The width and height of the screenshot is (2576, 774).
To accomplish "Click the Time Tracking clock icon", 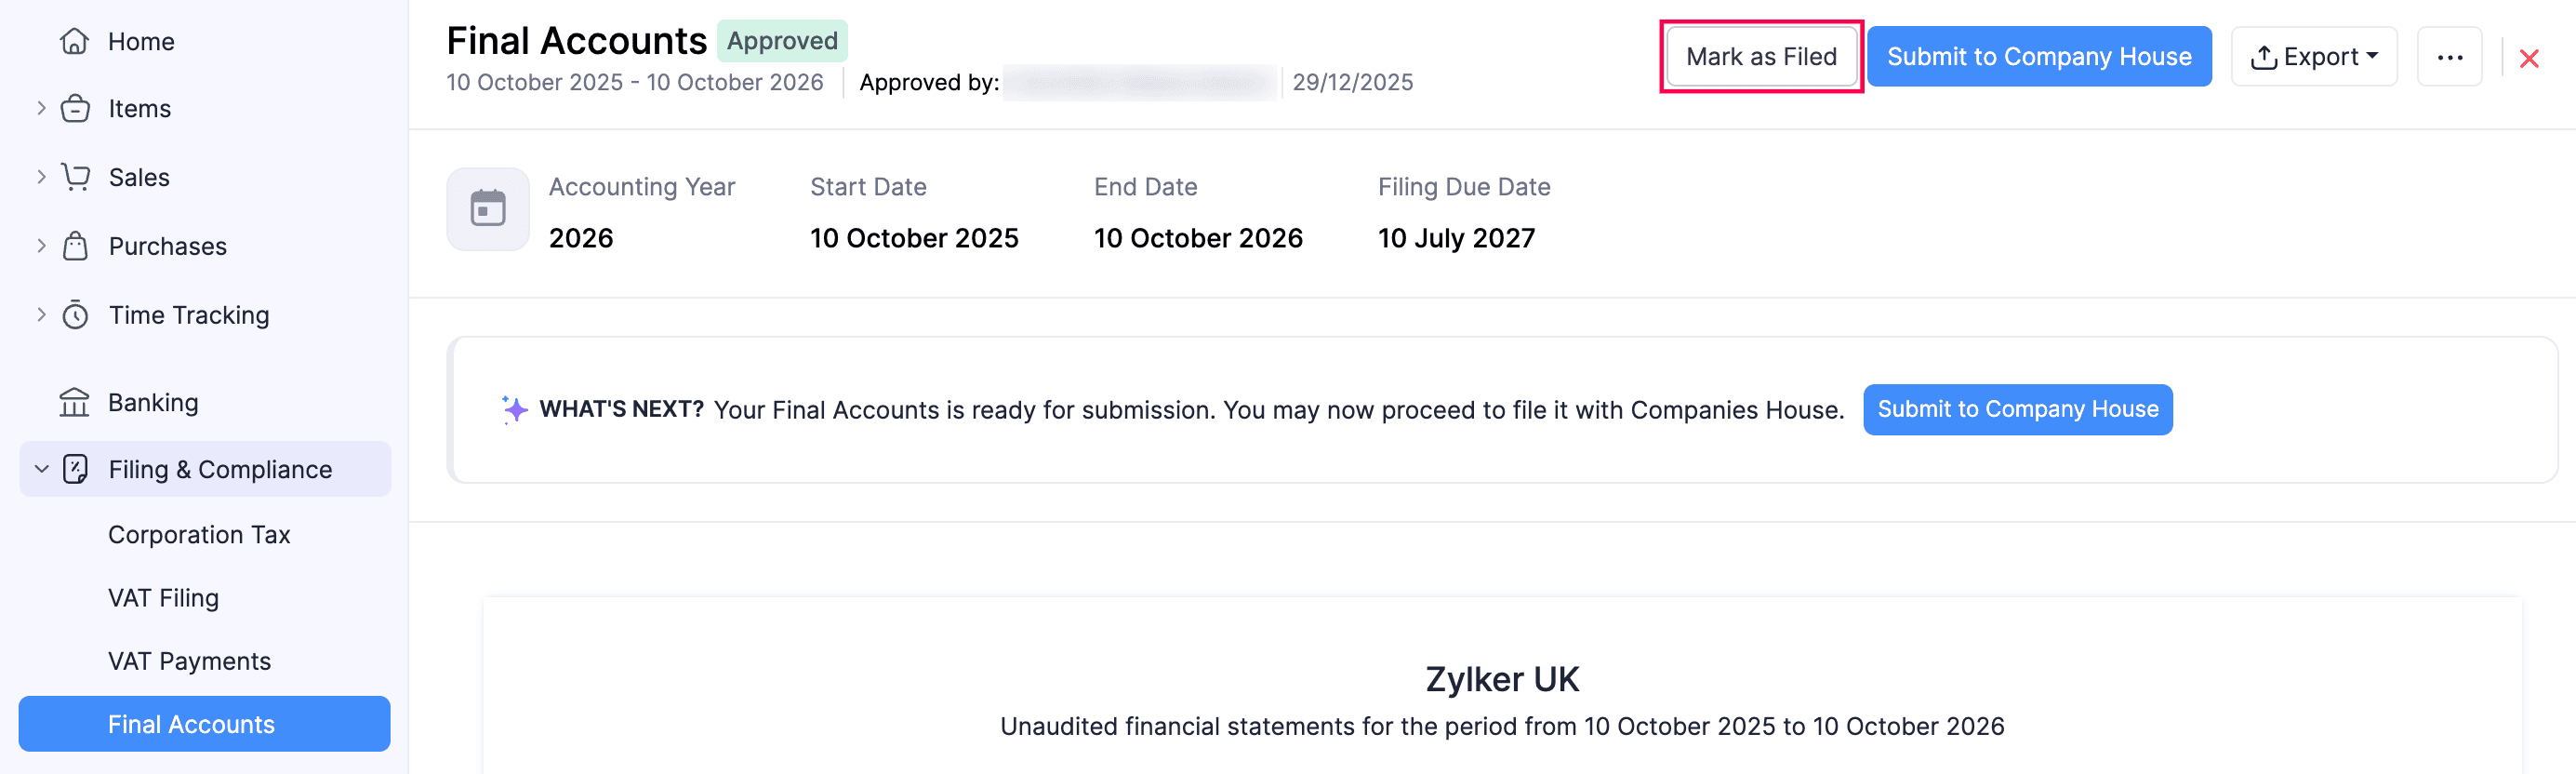I will click(x=76, y=314).
